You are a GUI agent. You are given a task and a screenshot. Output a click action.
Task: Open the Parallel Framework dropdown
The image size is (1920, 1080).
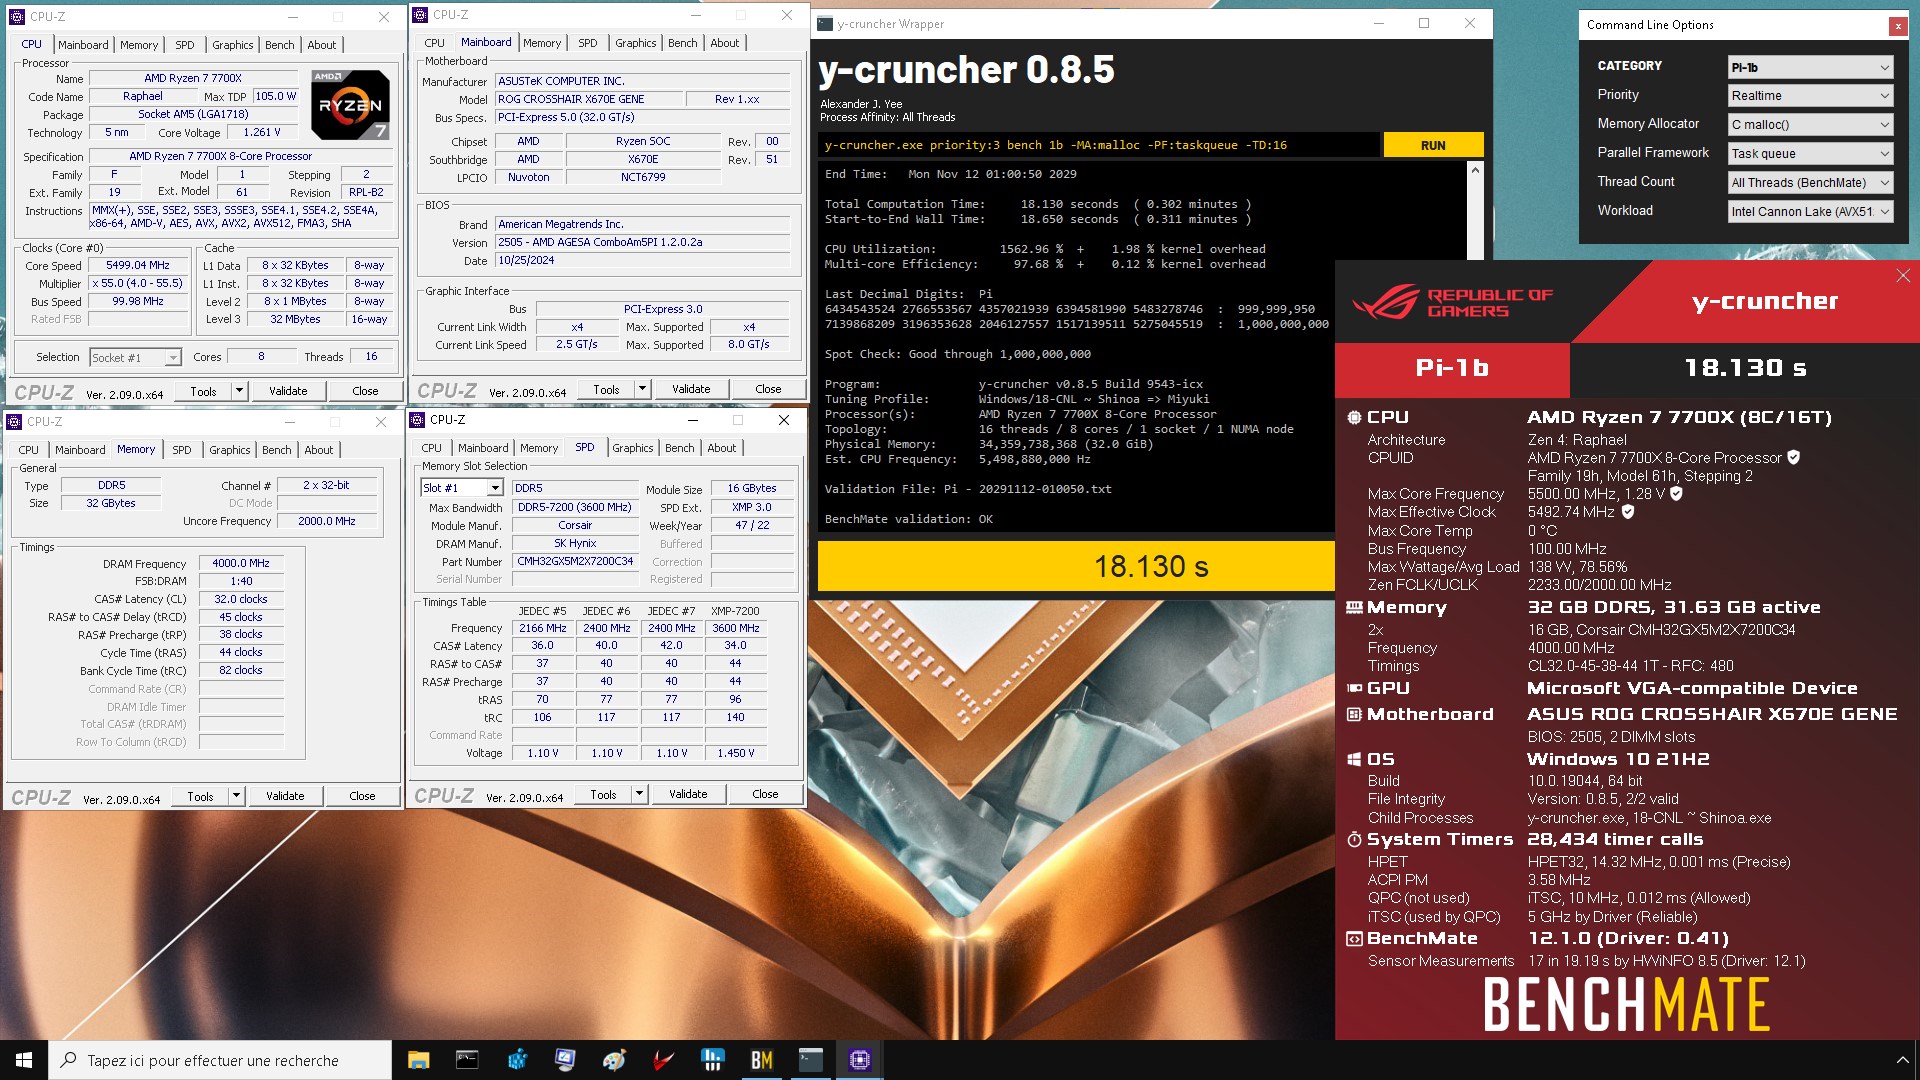click(1810, 154)
